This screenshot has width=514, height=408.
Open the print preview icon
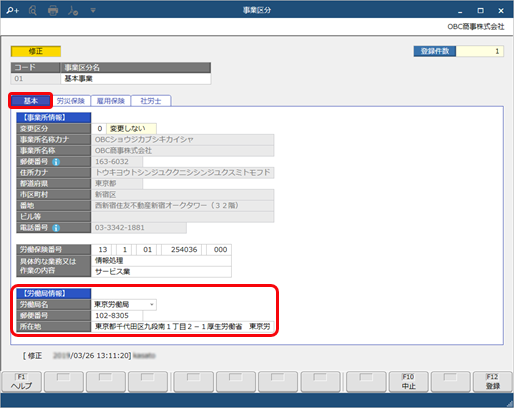tap(33, 11)
